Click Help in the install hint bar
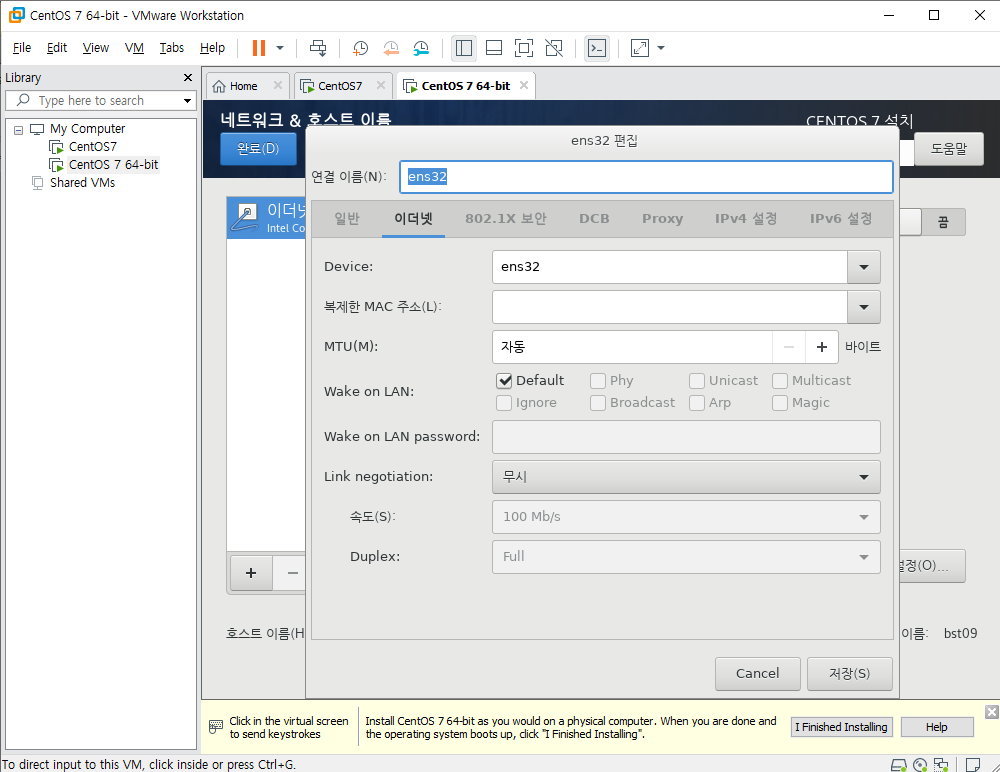 pyautogui.click(x=937, y=727)
